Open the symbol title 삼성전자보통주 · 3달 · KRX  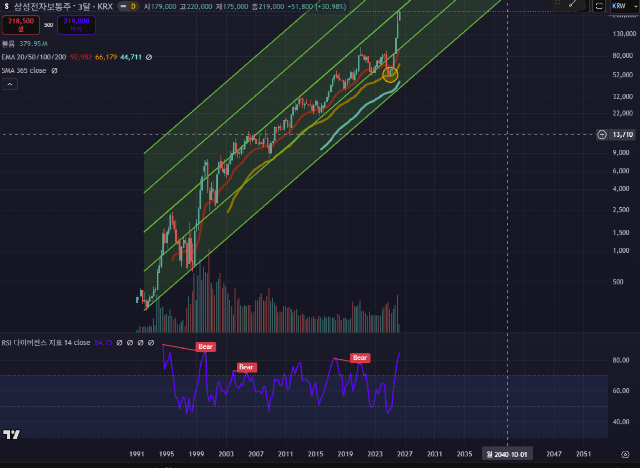click(63, 7)
